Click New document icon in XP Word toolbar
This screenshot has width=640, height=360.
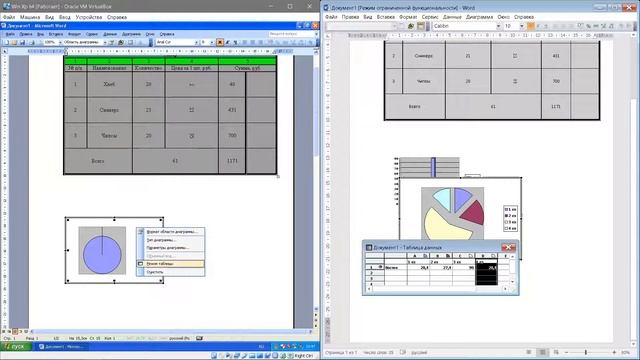tap(6, 42)
